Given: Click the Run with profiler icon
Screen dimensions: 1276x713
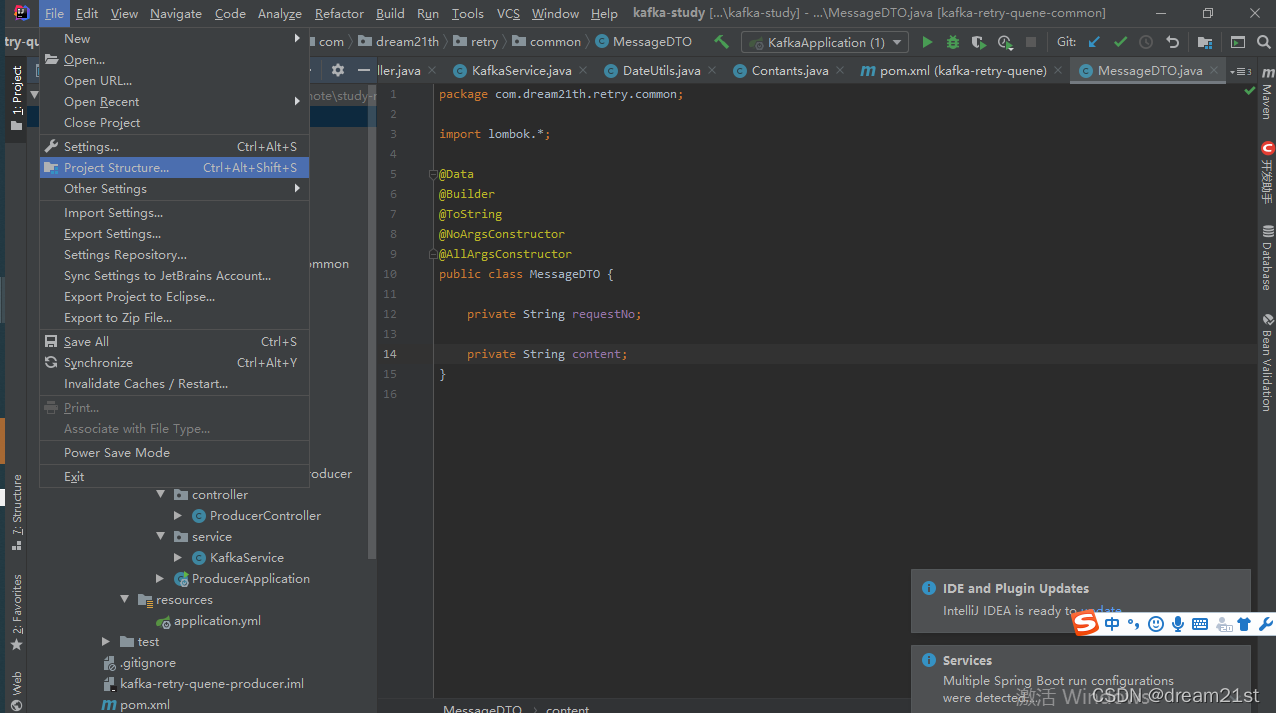Looking at the screenshot, I should (1005, 42).
